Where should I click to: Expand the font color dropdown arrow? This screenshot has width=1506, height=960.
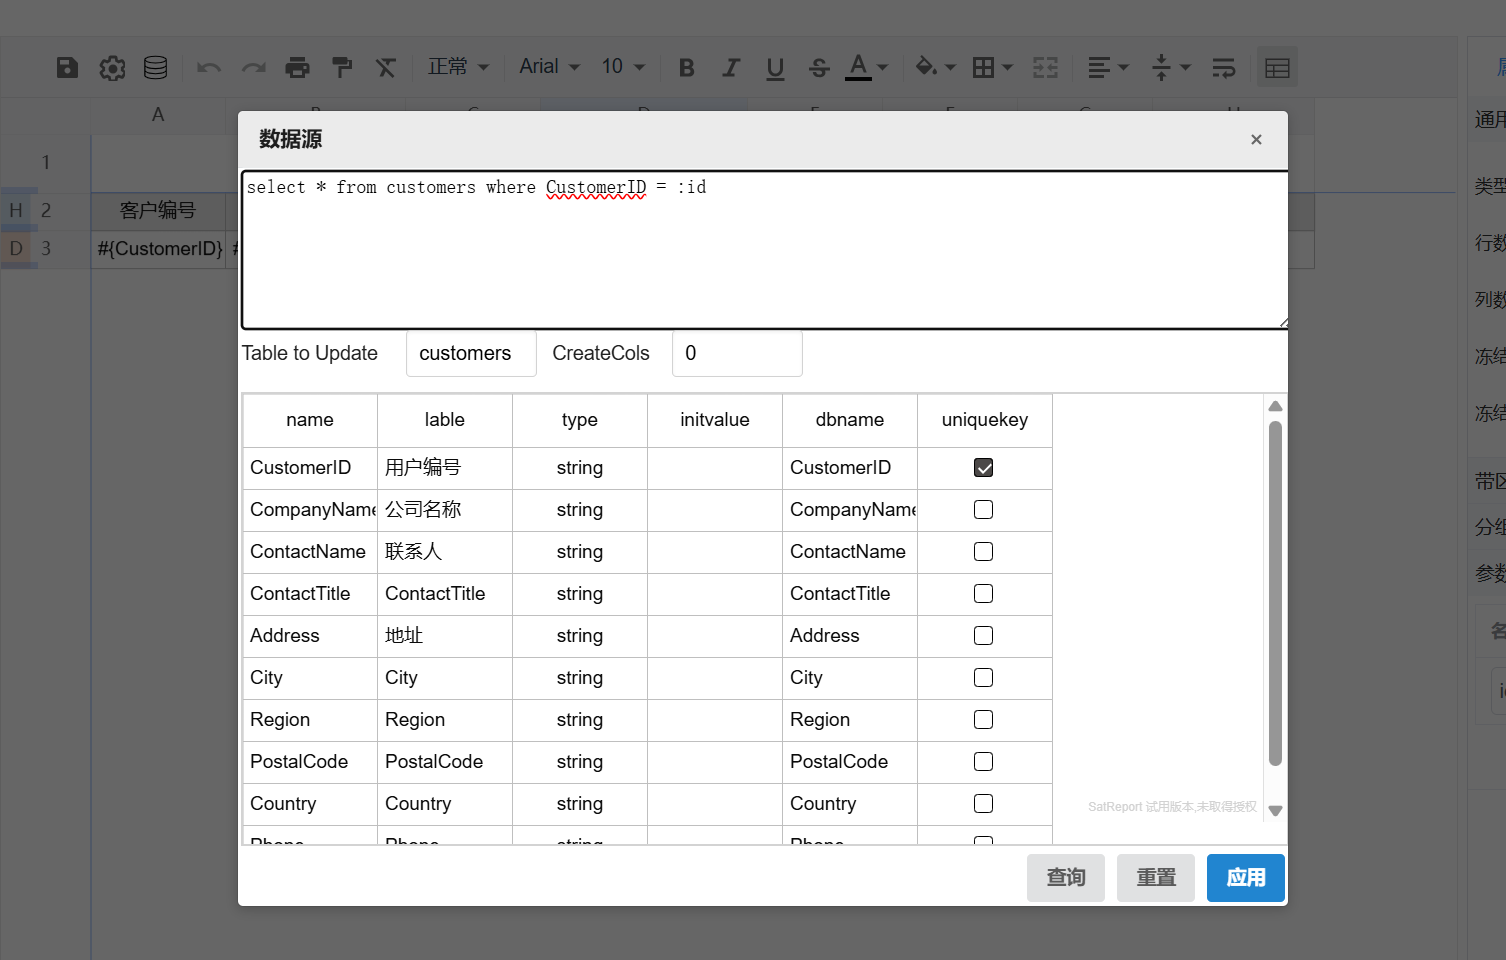pyautogui.click(x=882, y=67)
